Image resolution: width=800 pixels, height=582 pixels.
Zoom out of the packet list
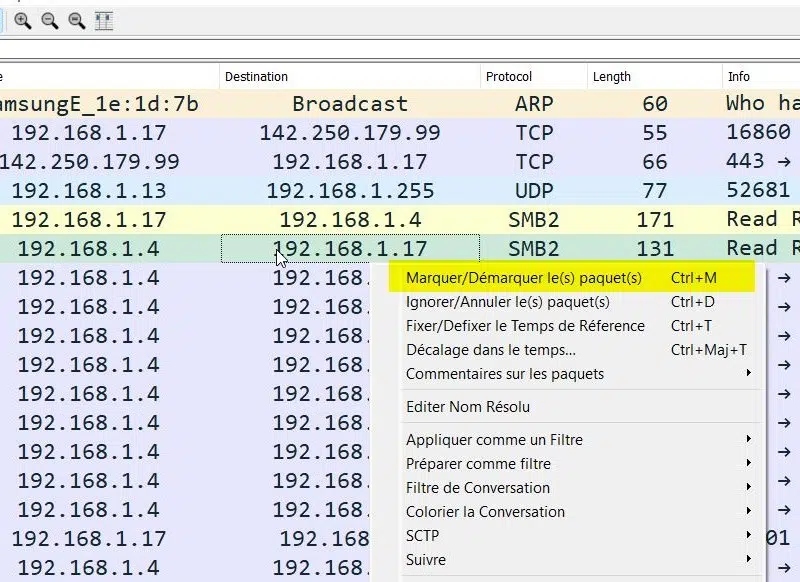click(48, 19)
